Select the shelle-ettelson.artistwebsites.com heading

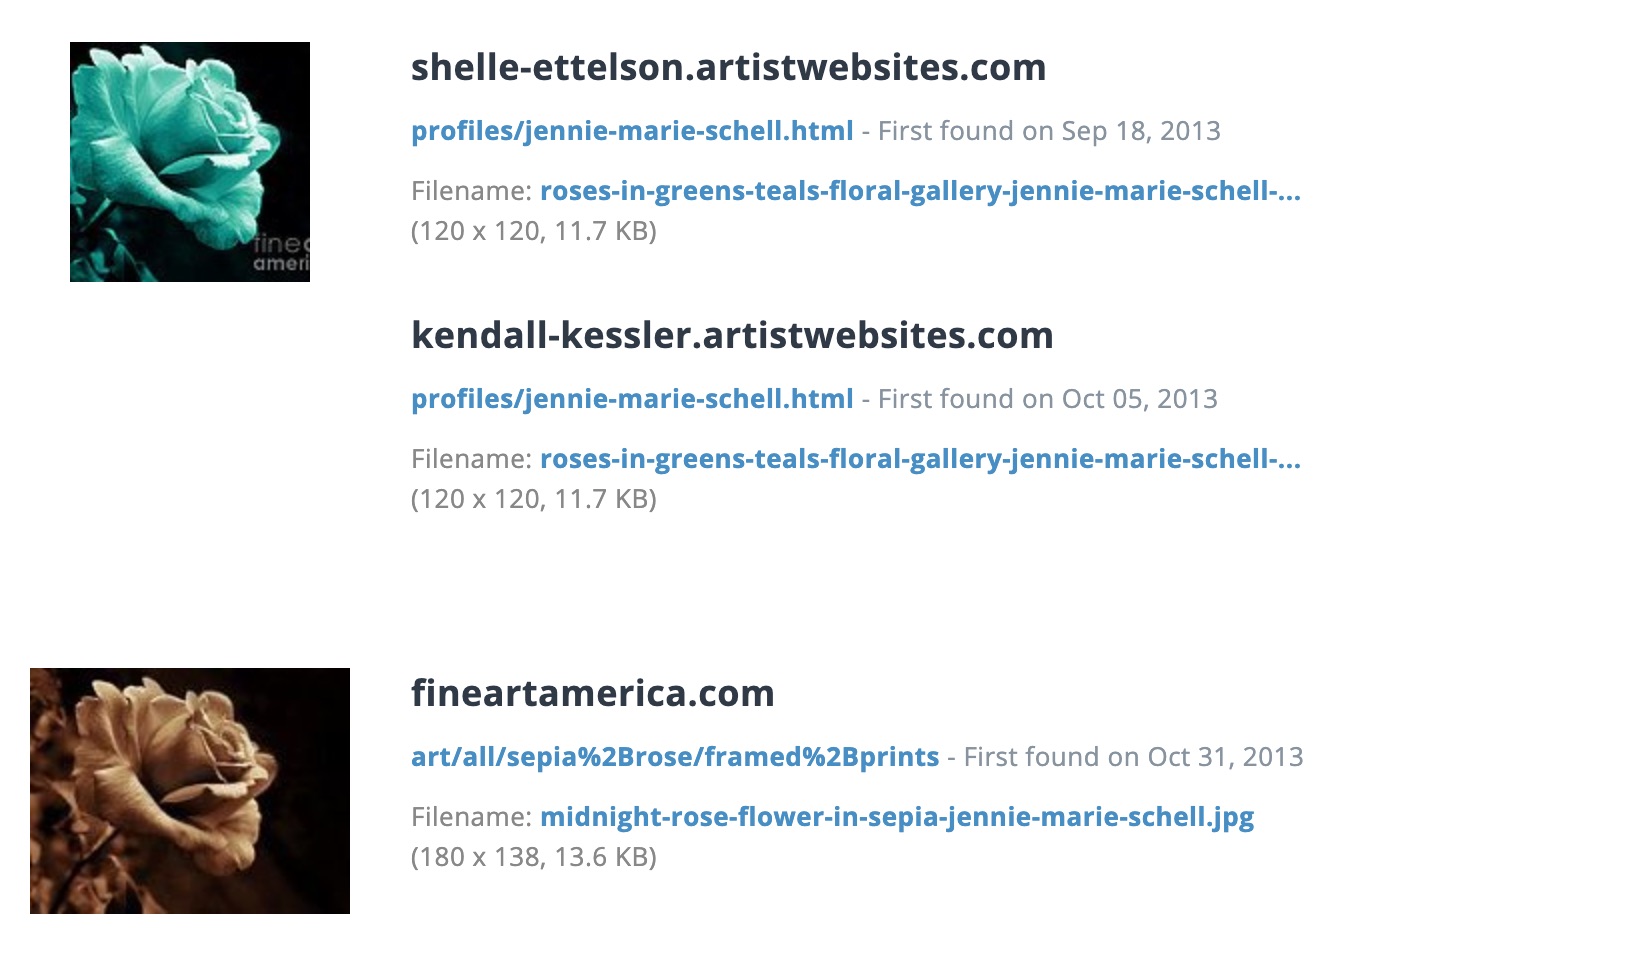click(x=728, y=68)
